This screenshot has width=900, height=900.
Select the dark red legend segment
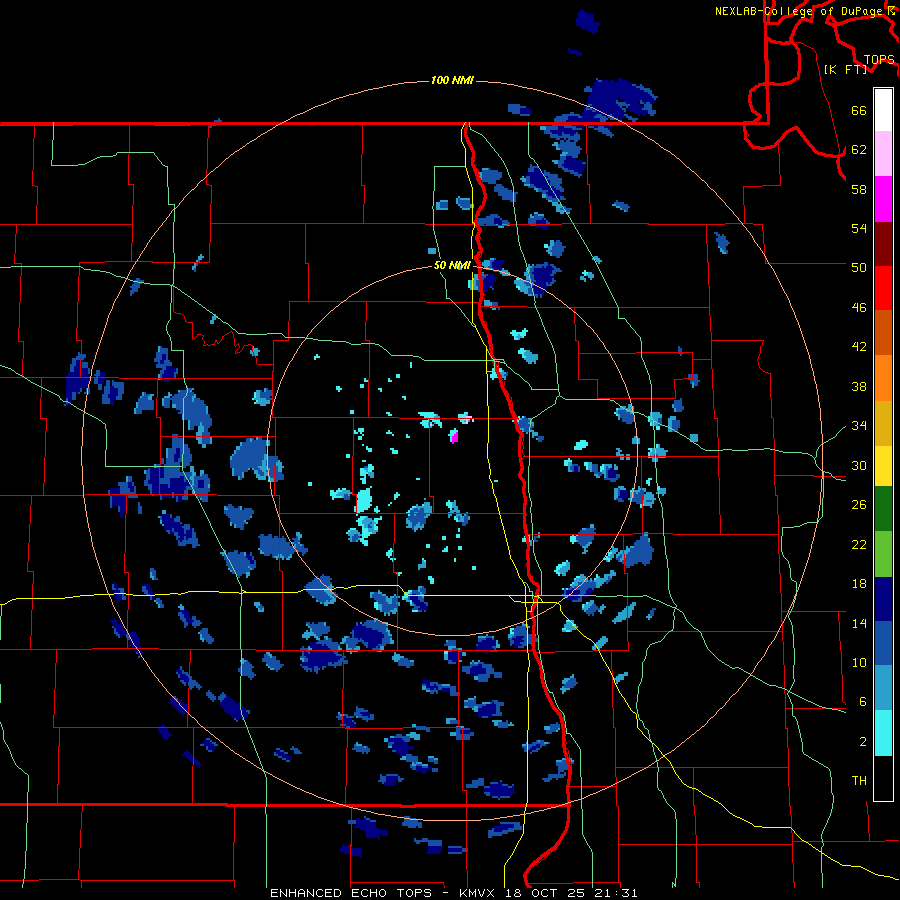pos(883,244)
